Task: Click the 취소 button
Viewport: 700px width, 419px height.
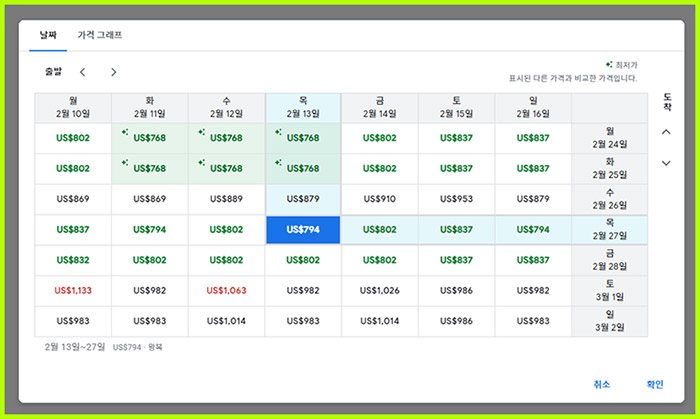Action: point(601,384)
